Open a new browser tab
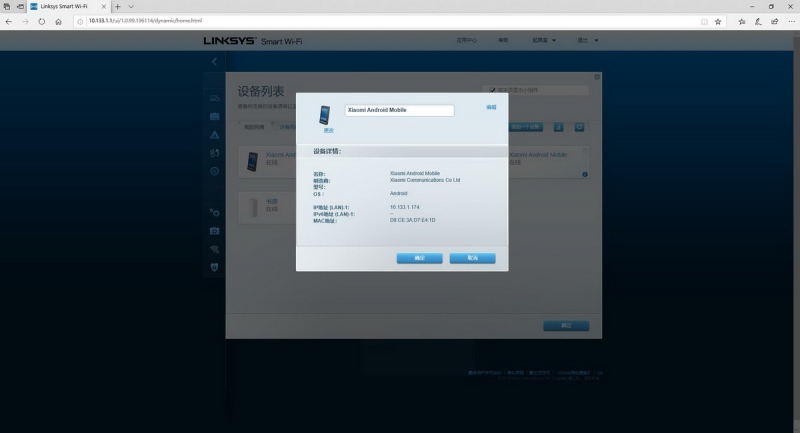 117,7
